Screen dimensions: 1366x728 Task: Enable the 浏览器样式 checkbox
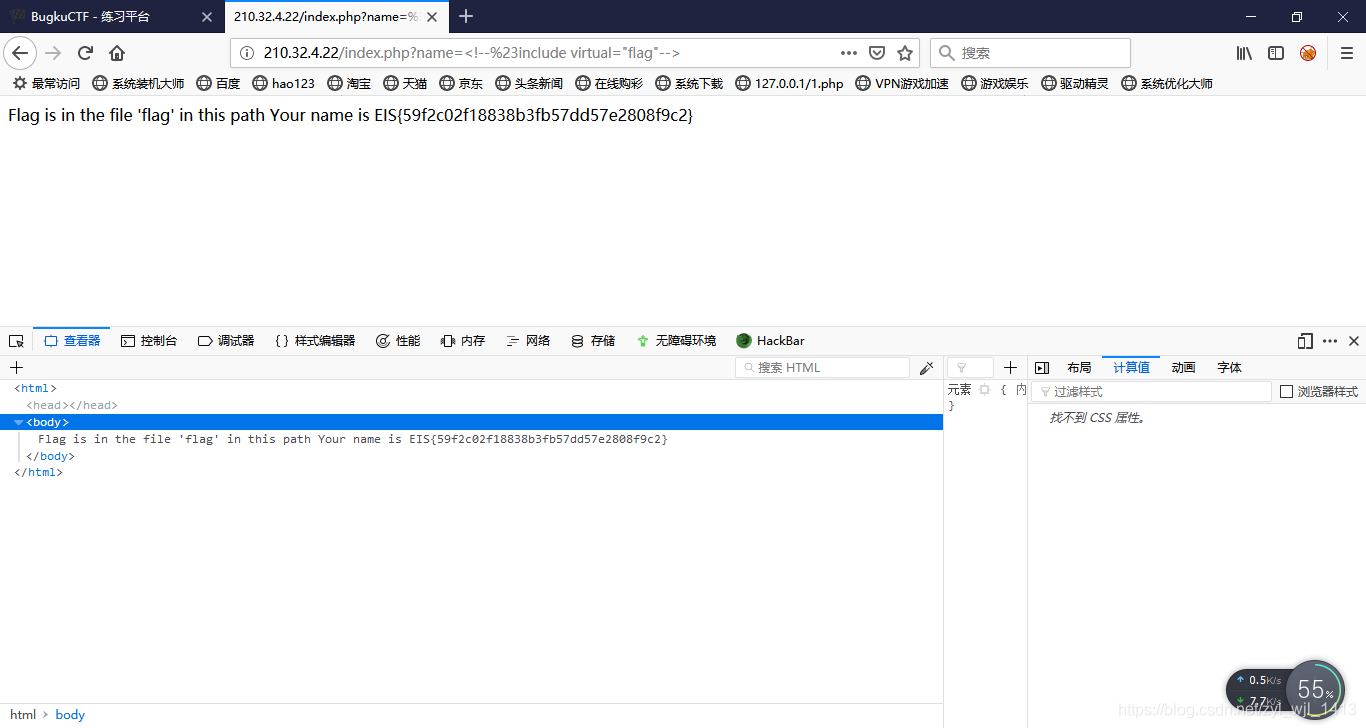pos(1287,392)
